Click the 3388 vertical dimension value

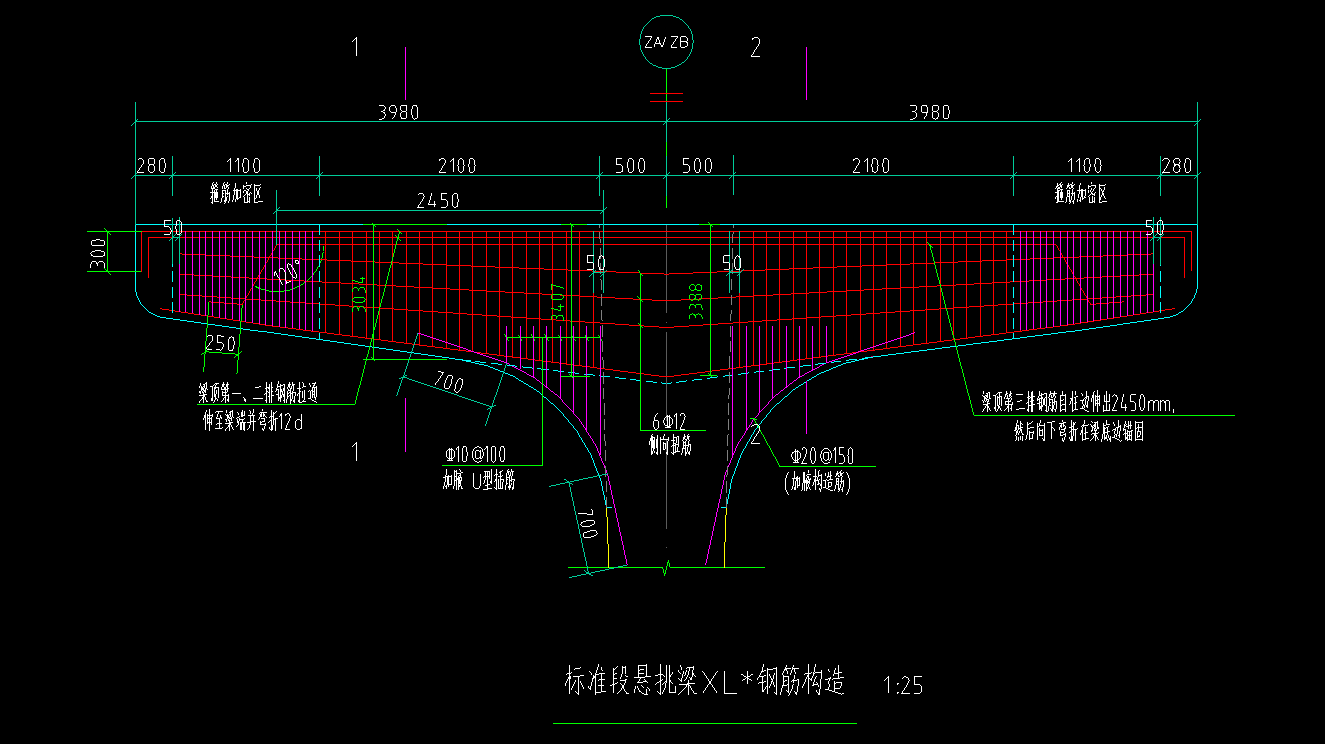(696, 302)
